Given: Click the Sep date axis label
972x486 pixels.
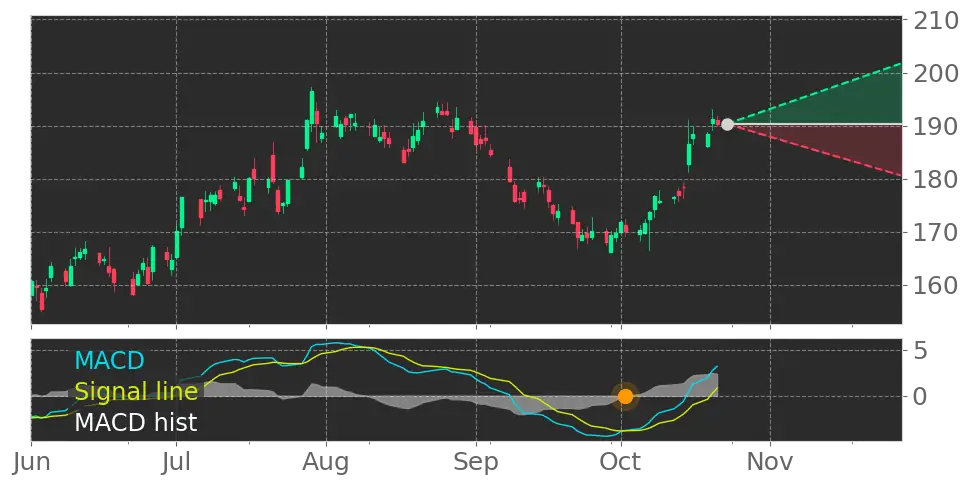Looking at the screenshot, I should point(476,464).
